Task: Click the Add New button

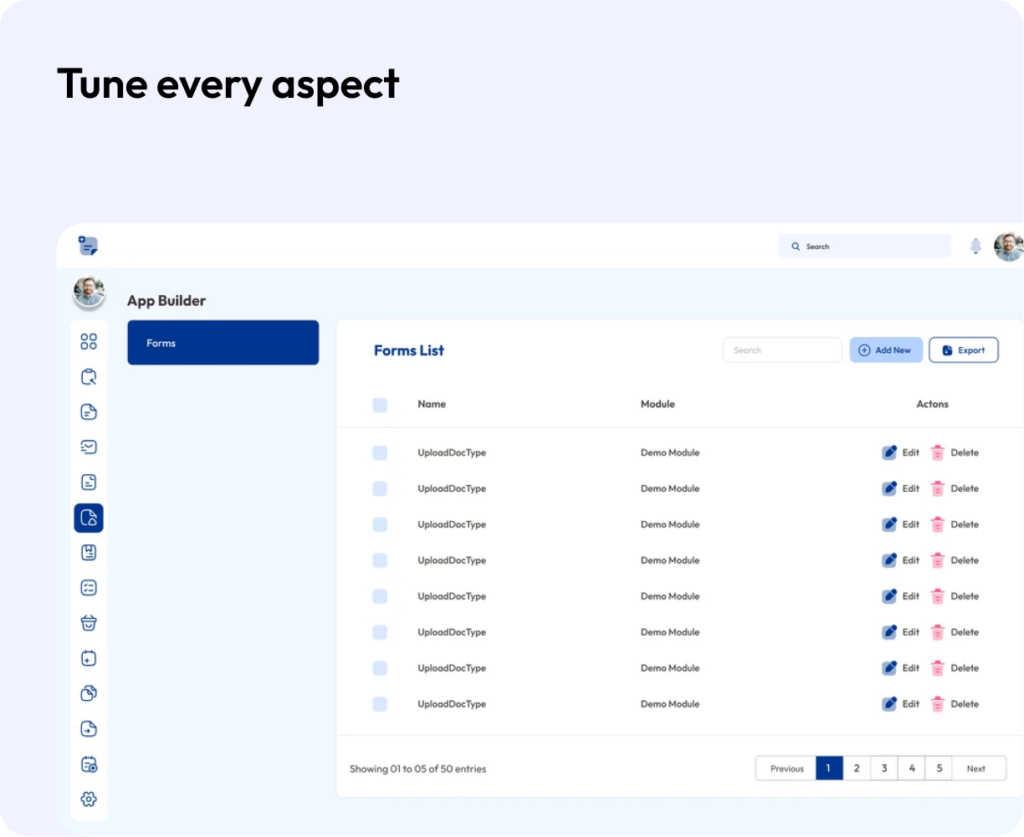Action: [x=886, y=350]
